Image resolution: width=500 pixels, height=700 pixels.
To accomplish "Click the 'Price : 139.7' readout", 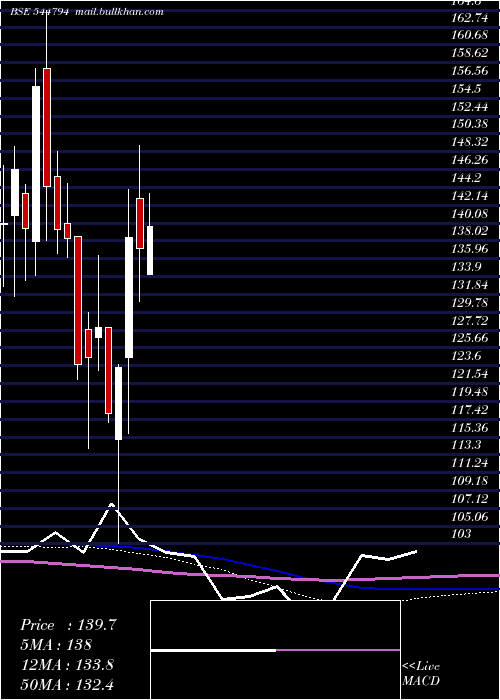I will (x=69, y=625).
